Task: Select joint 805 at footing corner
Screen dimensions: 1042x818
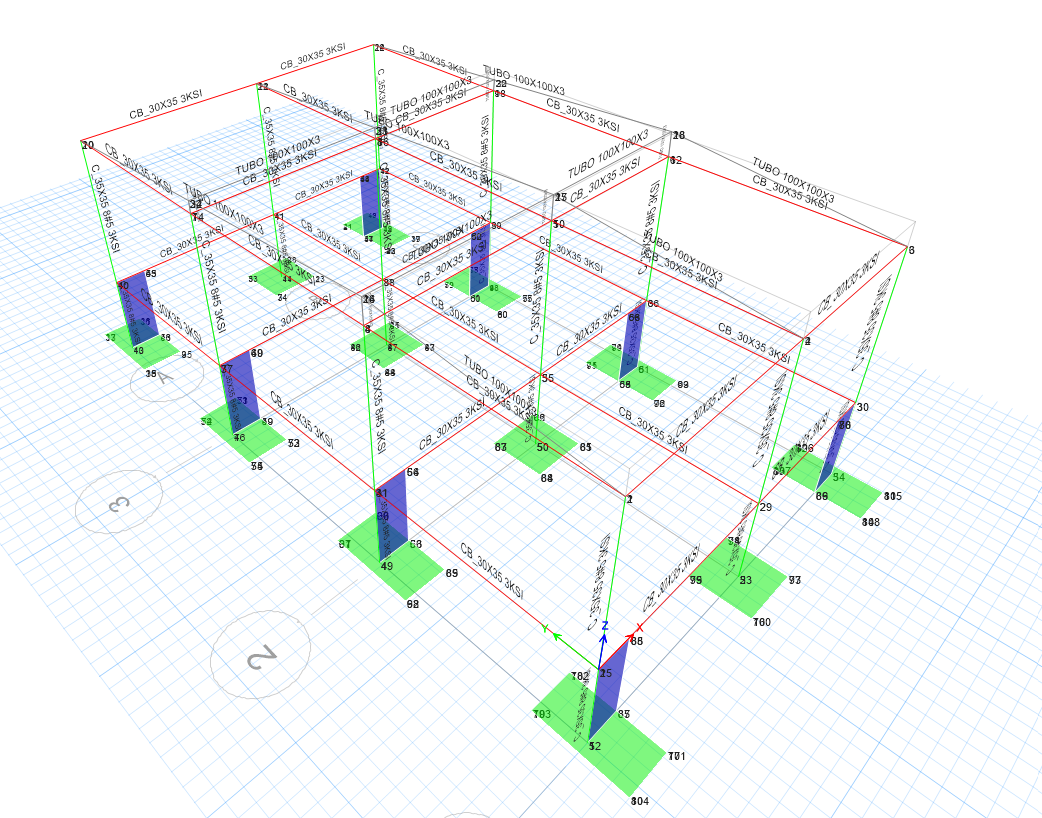Action: tap(893, 496)
